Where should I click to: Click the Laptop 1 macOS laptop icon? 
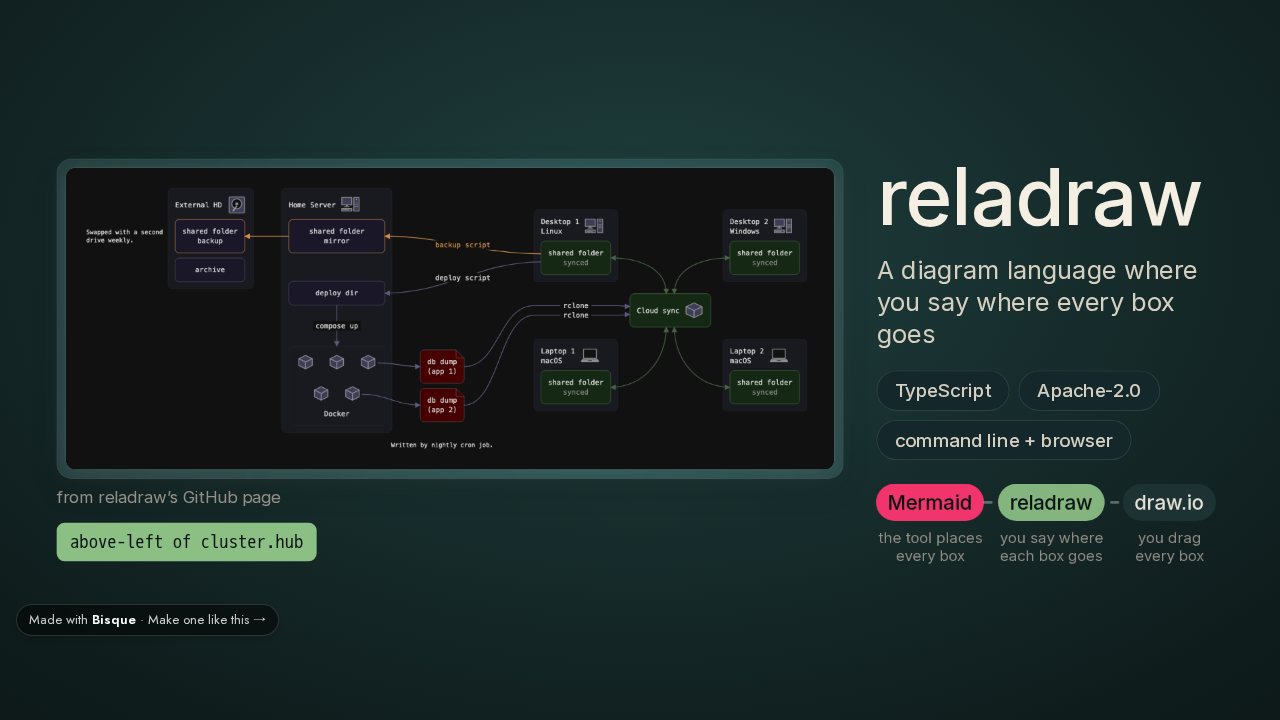[x=590, y=355]
